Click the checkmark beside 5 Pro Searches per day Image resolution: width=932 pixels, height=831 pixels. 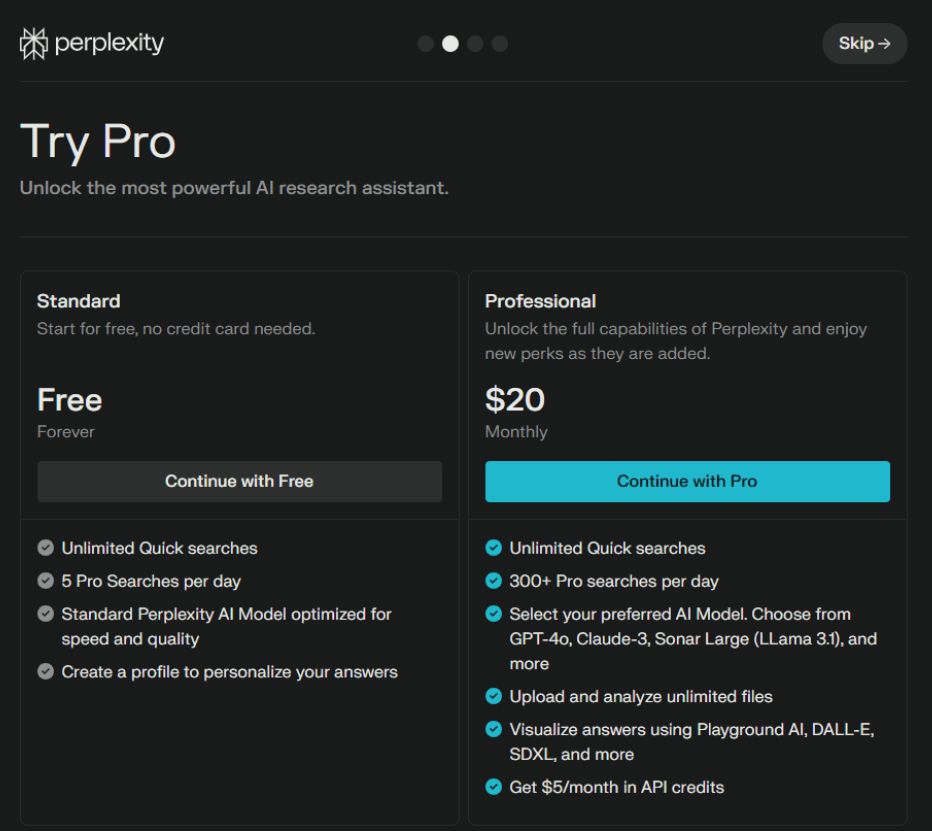coord(45,581)
